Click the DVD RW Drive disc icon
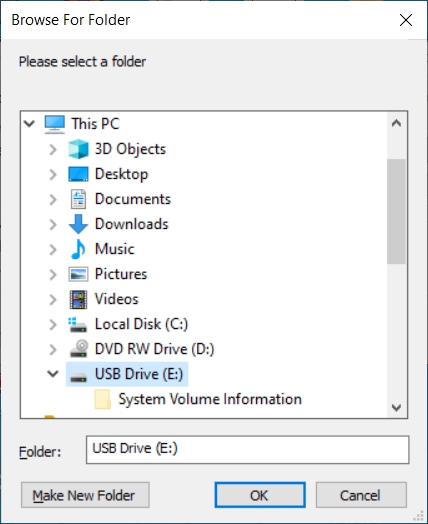The width and height of the screenshot is (428, 524). coord(79,349)
